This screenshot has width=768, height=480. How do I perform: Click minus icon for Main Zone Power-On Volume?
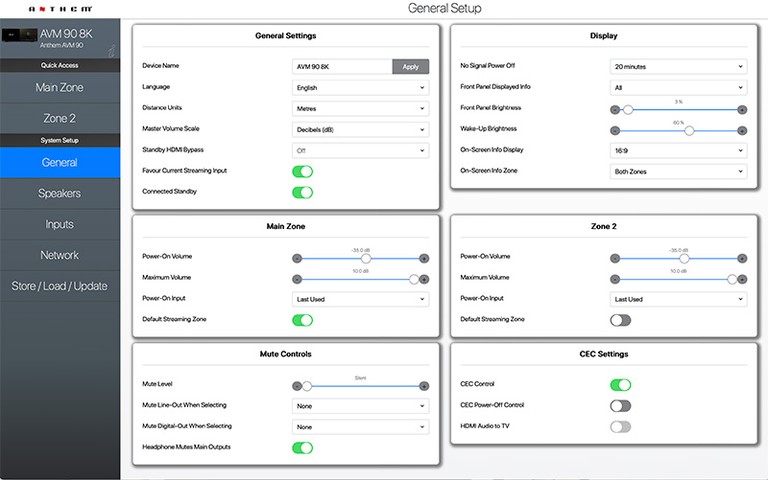[x=297, y=258]
